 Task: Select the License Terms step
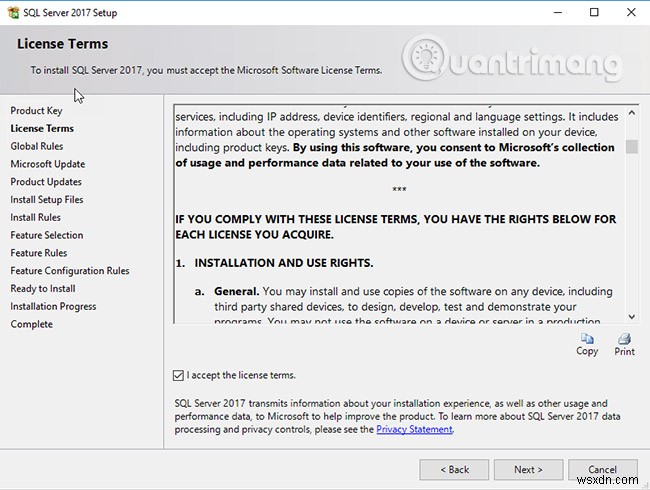[x=42, y=129]
